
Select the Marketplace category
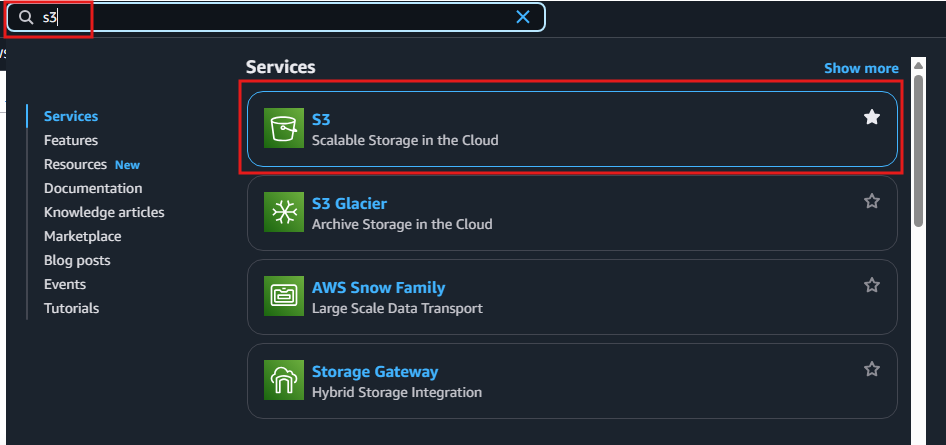tap(82, 236)
